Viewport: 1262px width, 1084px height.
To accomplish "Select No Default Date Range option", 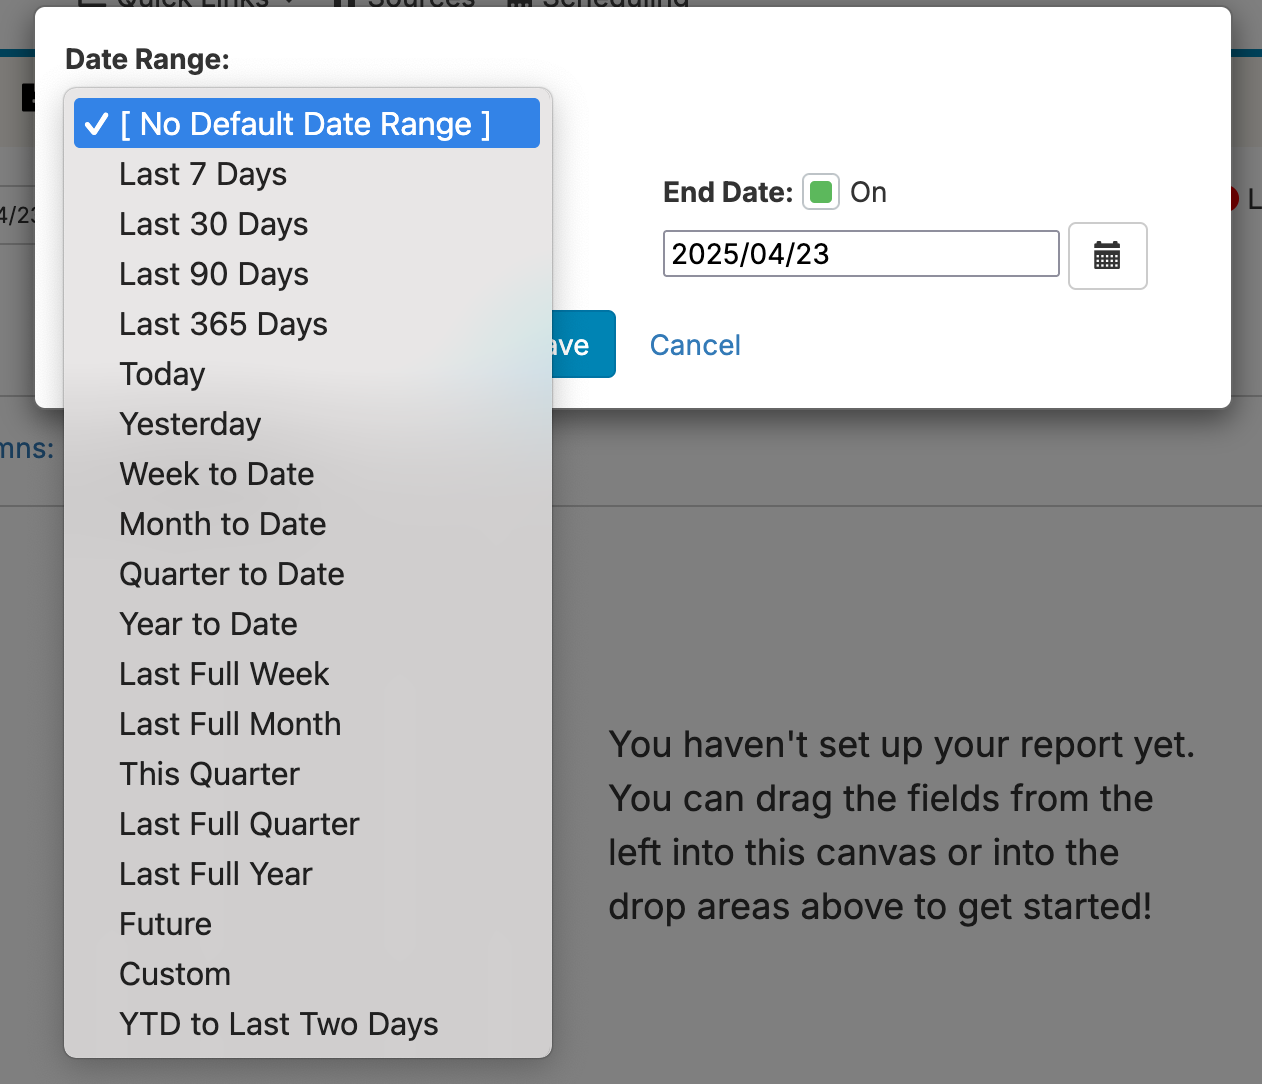I will [306, 124].
